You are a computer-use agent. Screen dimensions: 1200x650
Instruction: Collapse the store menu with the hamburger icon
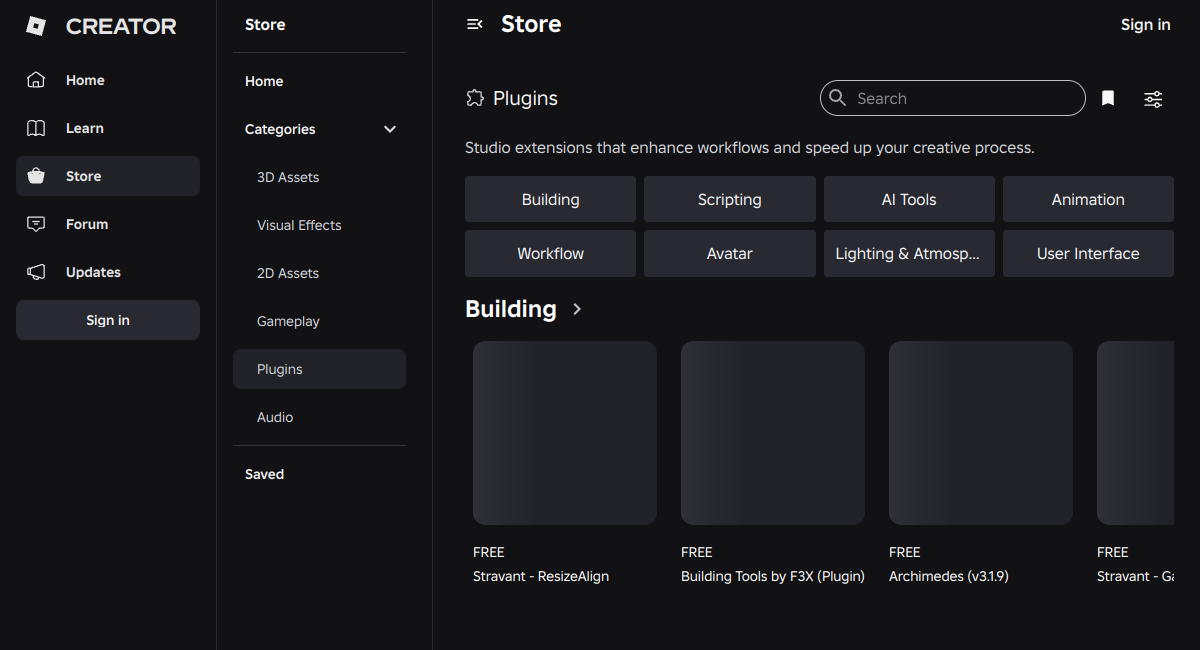pyautogui.click(x=475, y=24)
